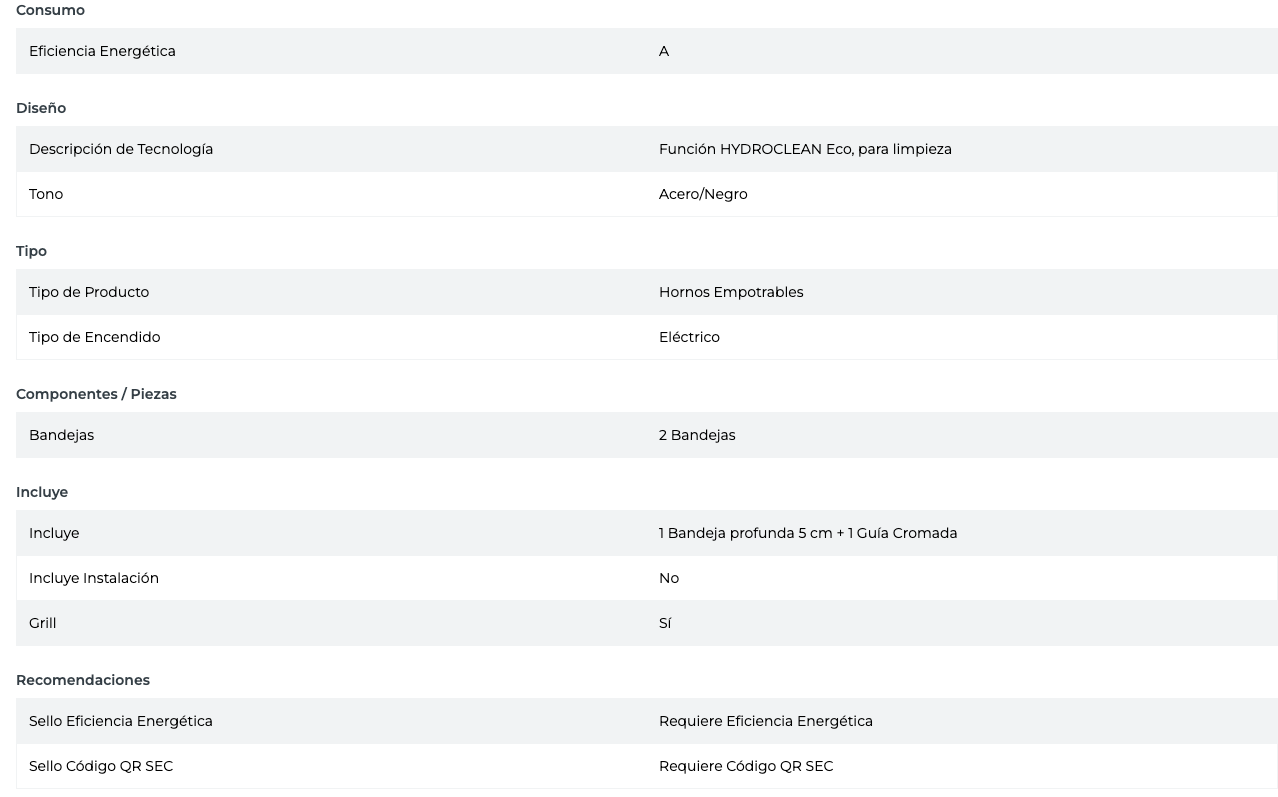
Task: Click the Requiere Código QR SEC value
Action: [x=746, y=766]
